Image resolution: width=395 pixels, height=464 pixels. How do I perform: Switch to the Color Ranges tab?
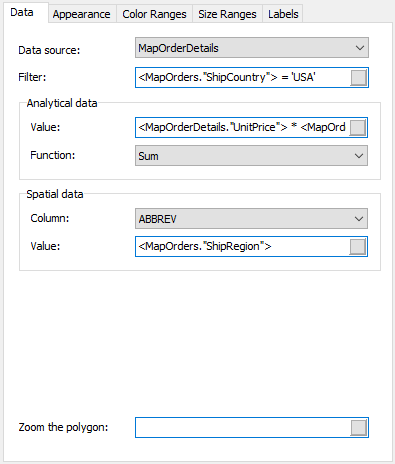tap(154, 14)
